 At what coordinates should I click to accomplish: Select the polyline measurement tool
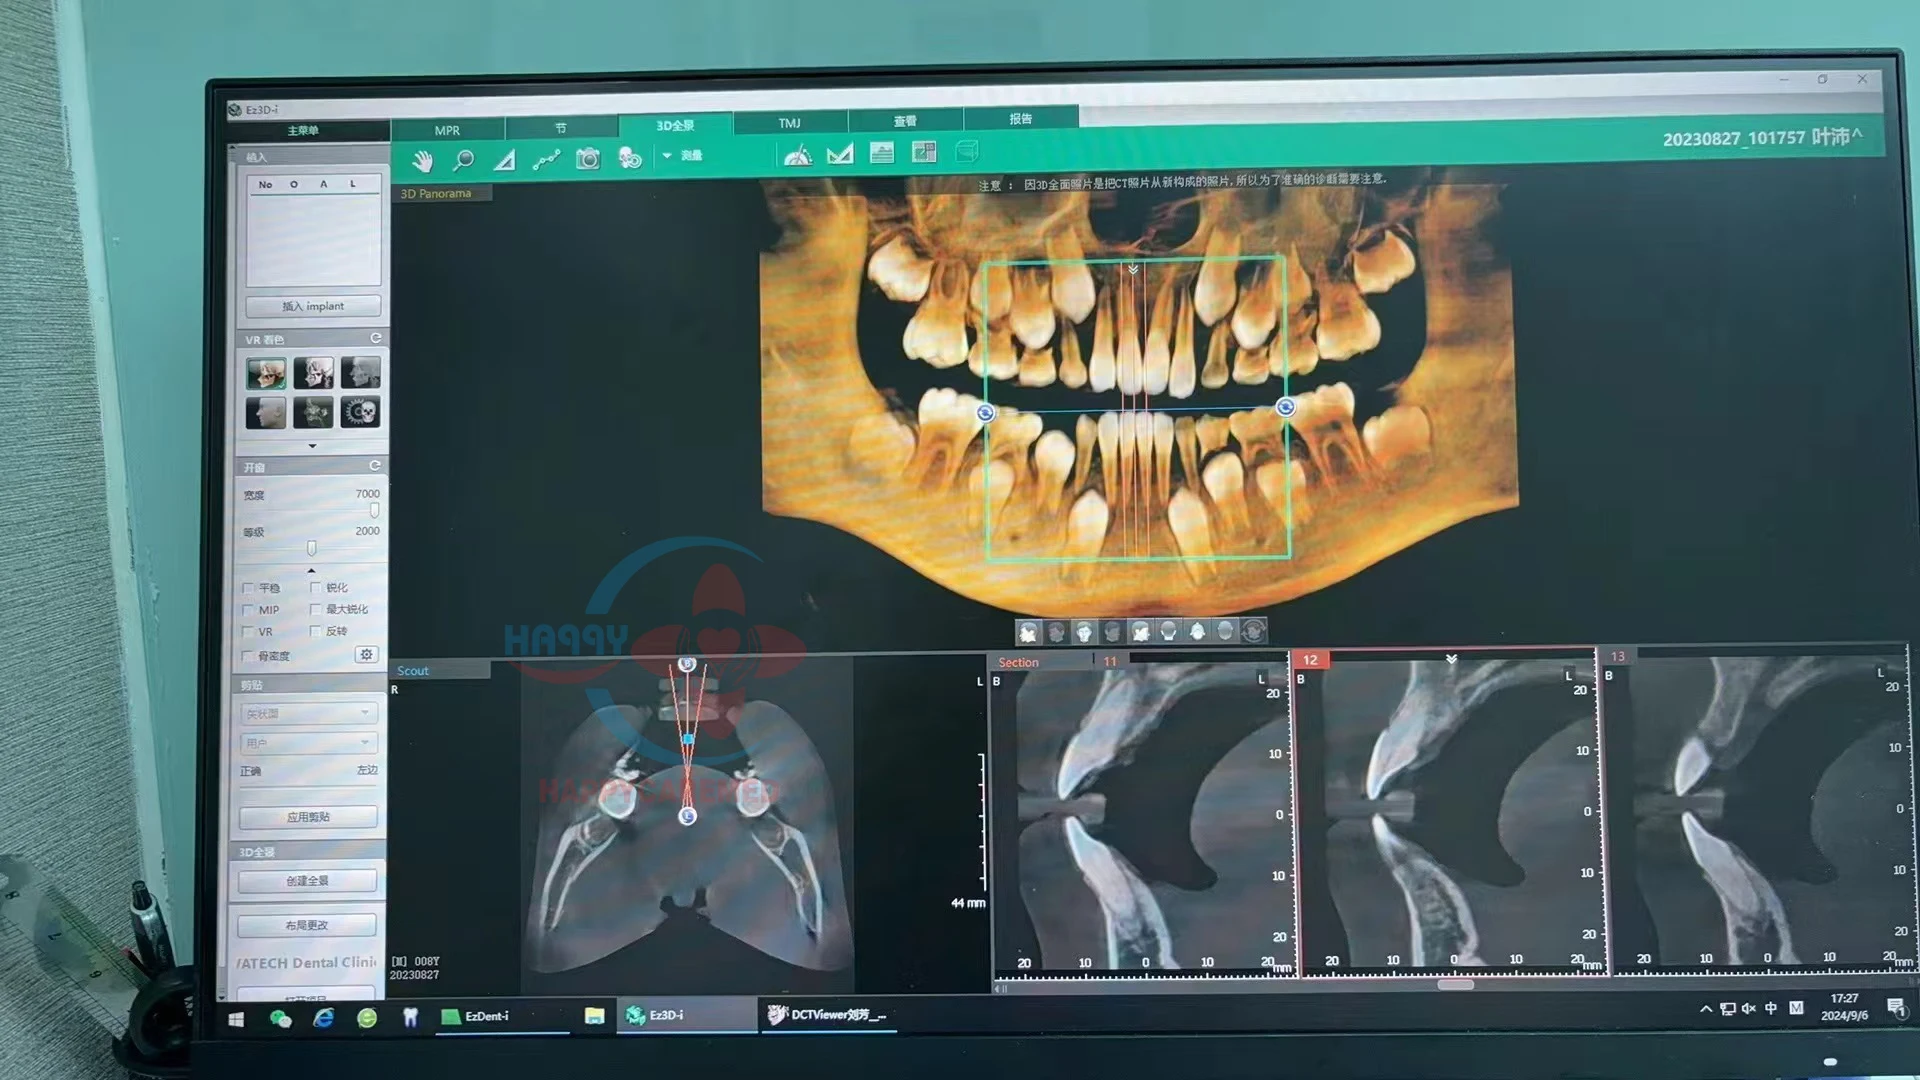(546, 160)
